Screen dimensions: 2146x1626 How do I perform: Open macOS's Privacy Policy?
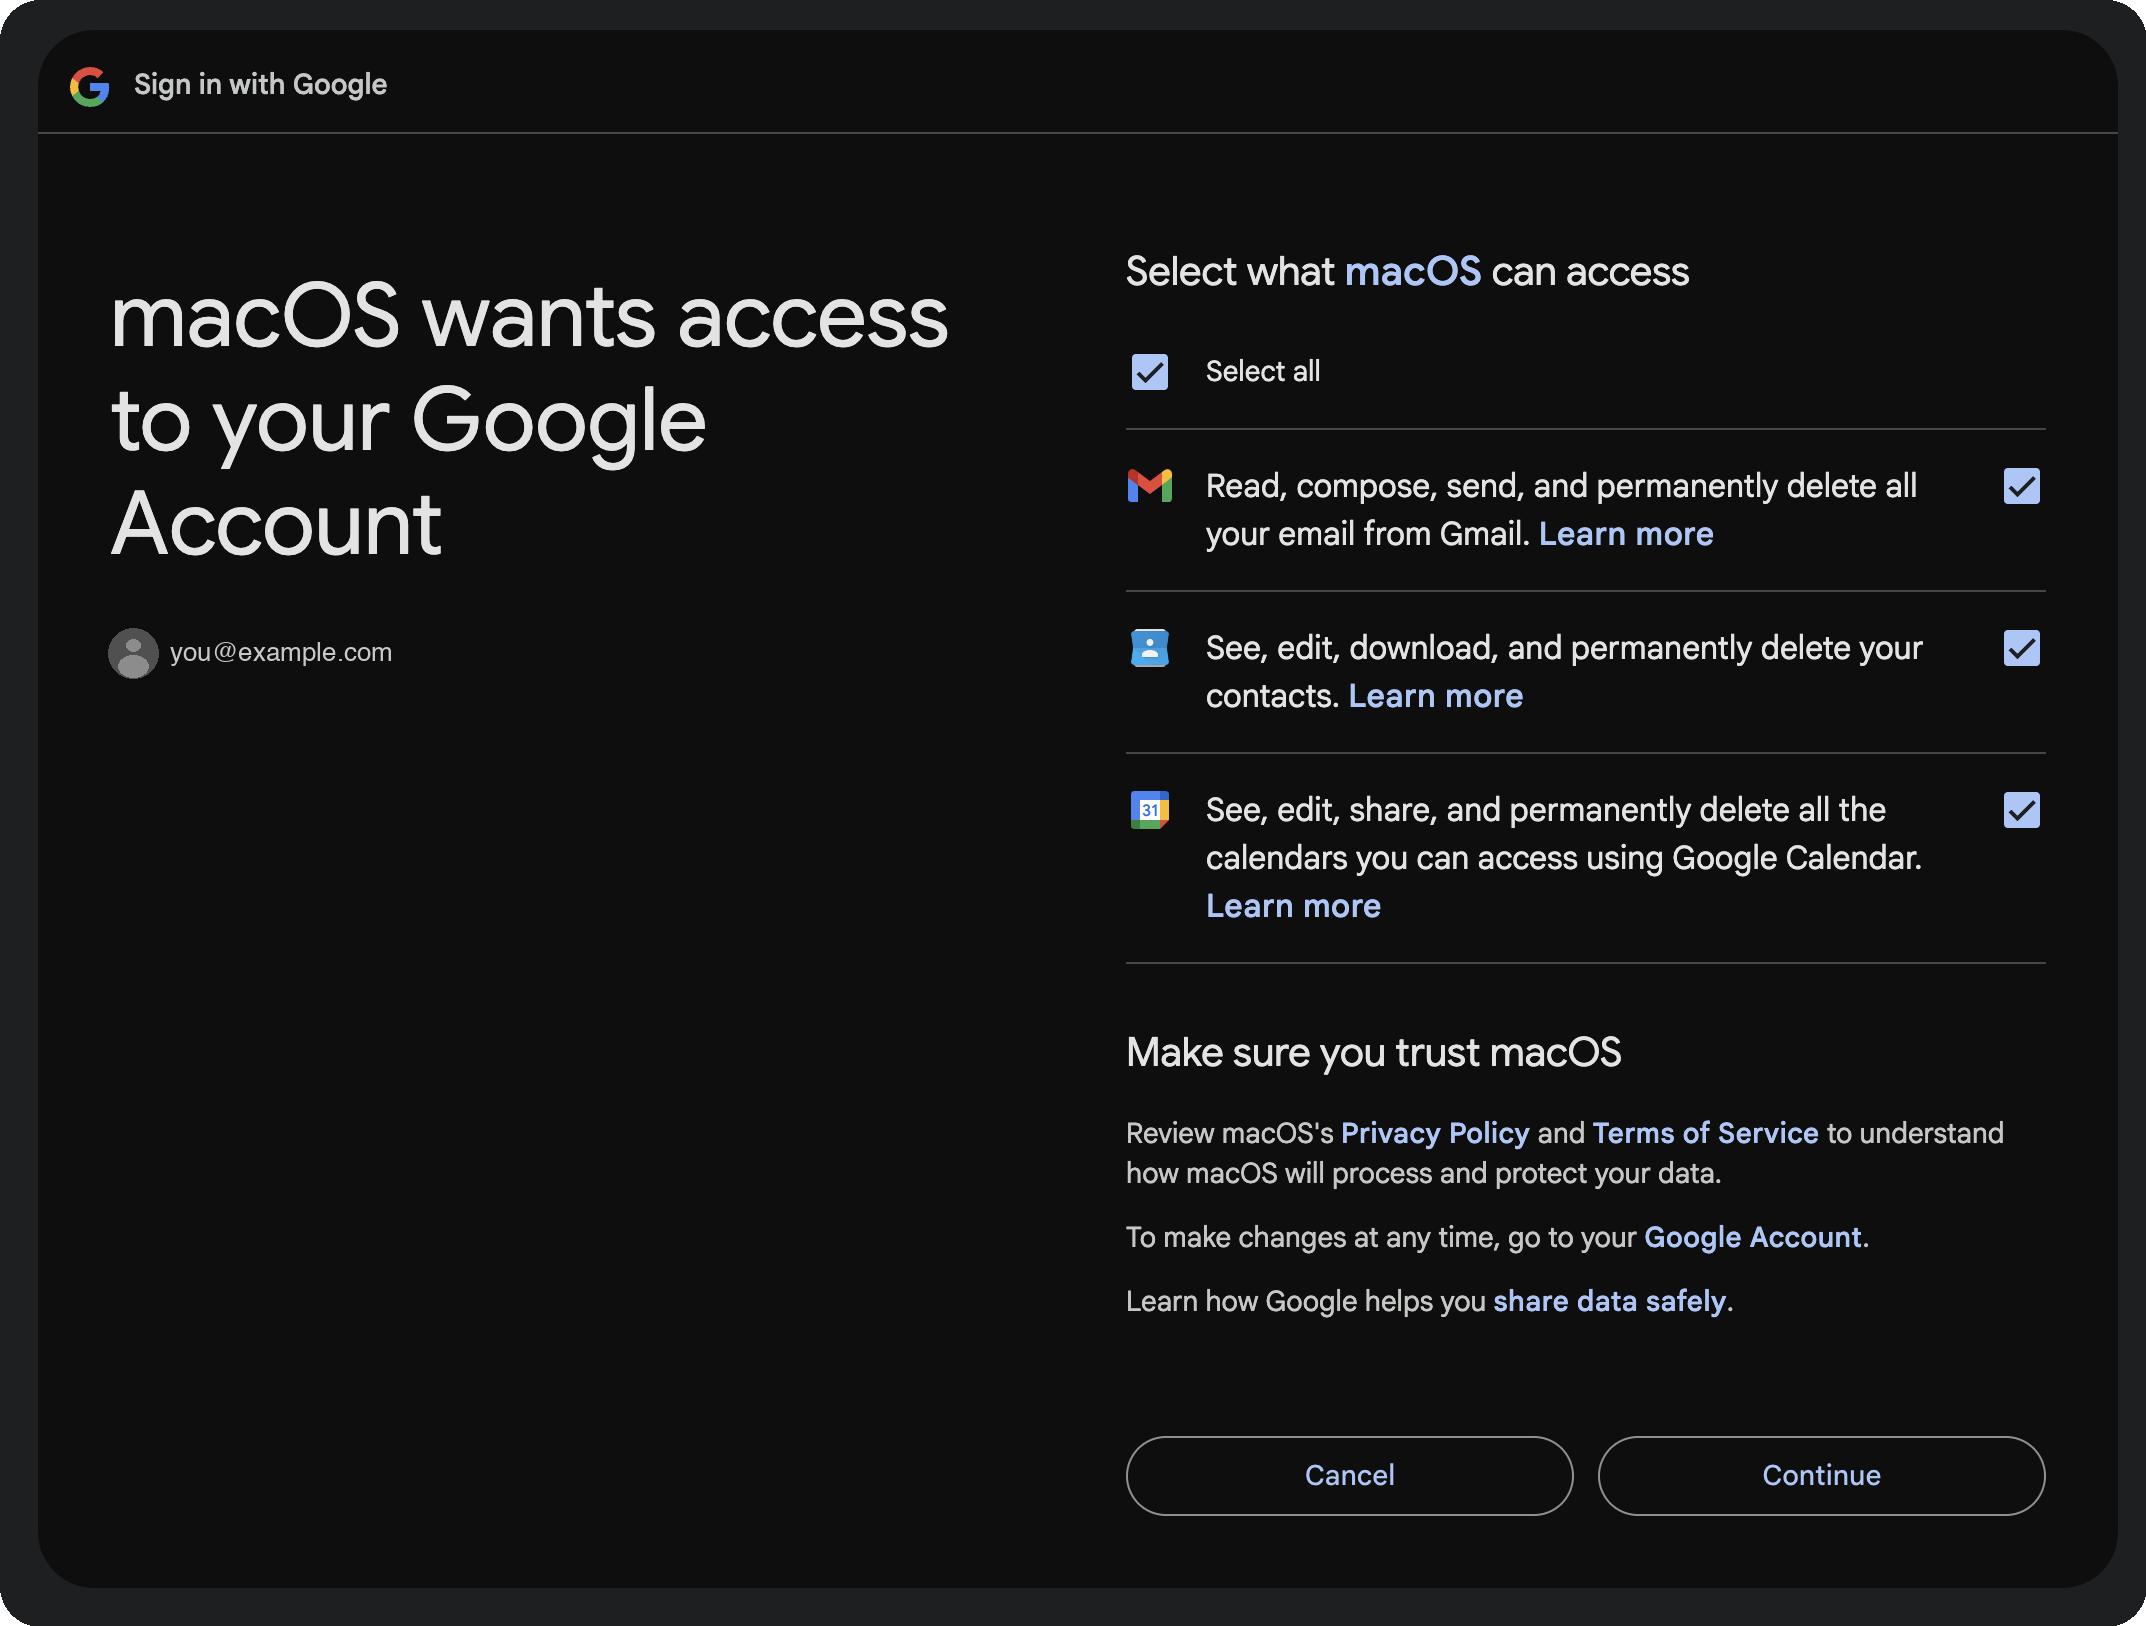pos(1435,1132)
